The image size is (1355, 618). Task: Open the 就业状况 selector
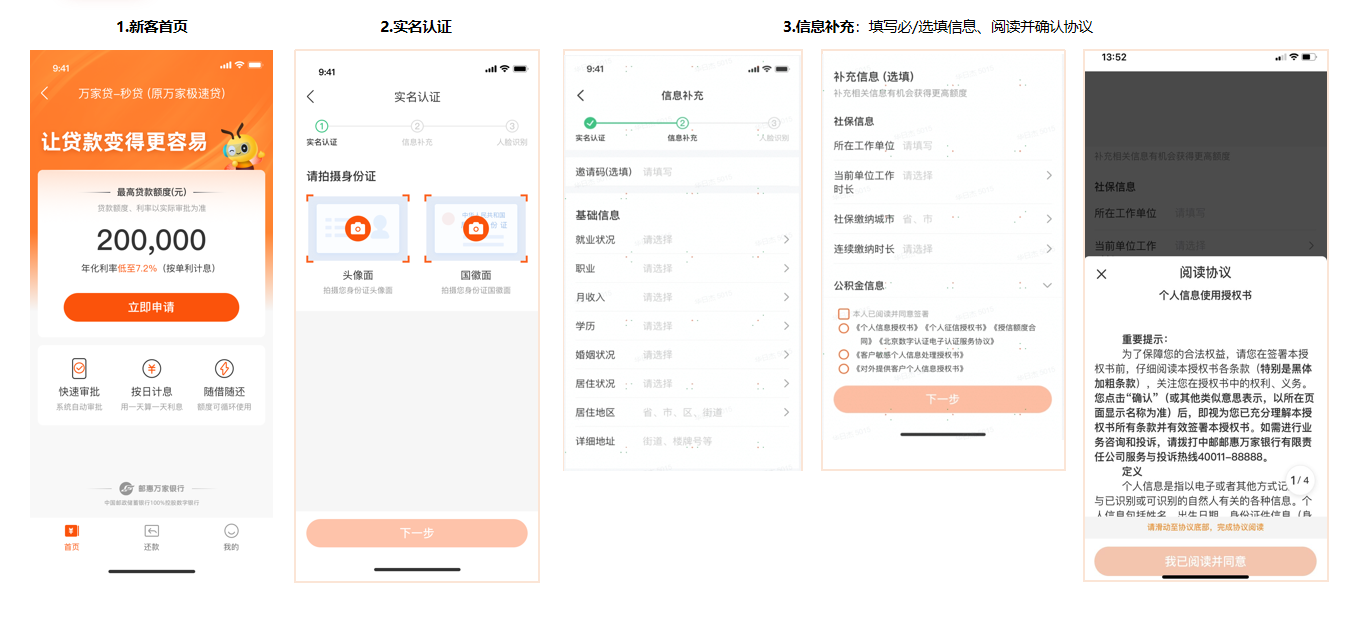682,240
